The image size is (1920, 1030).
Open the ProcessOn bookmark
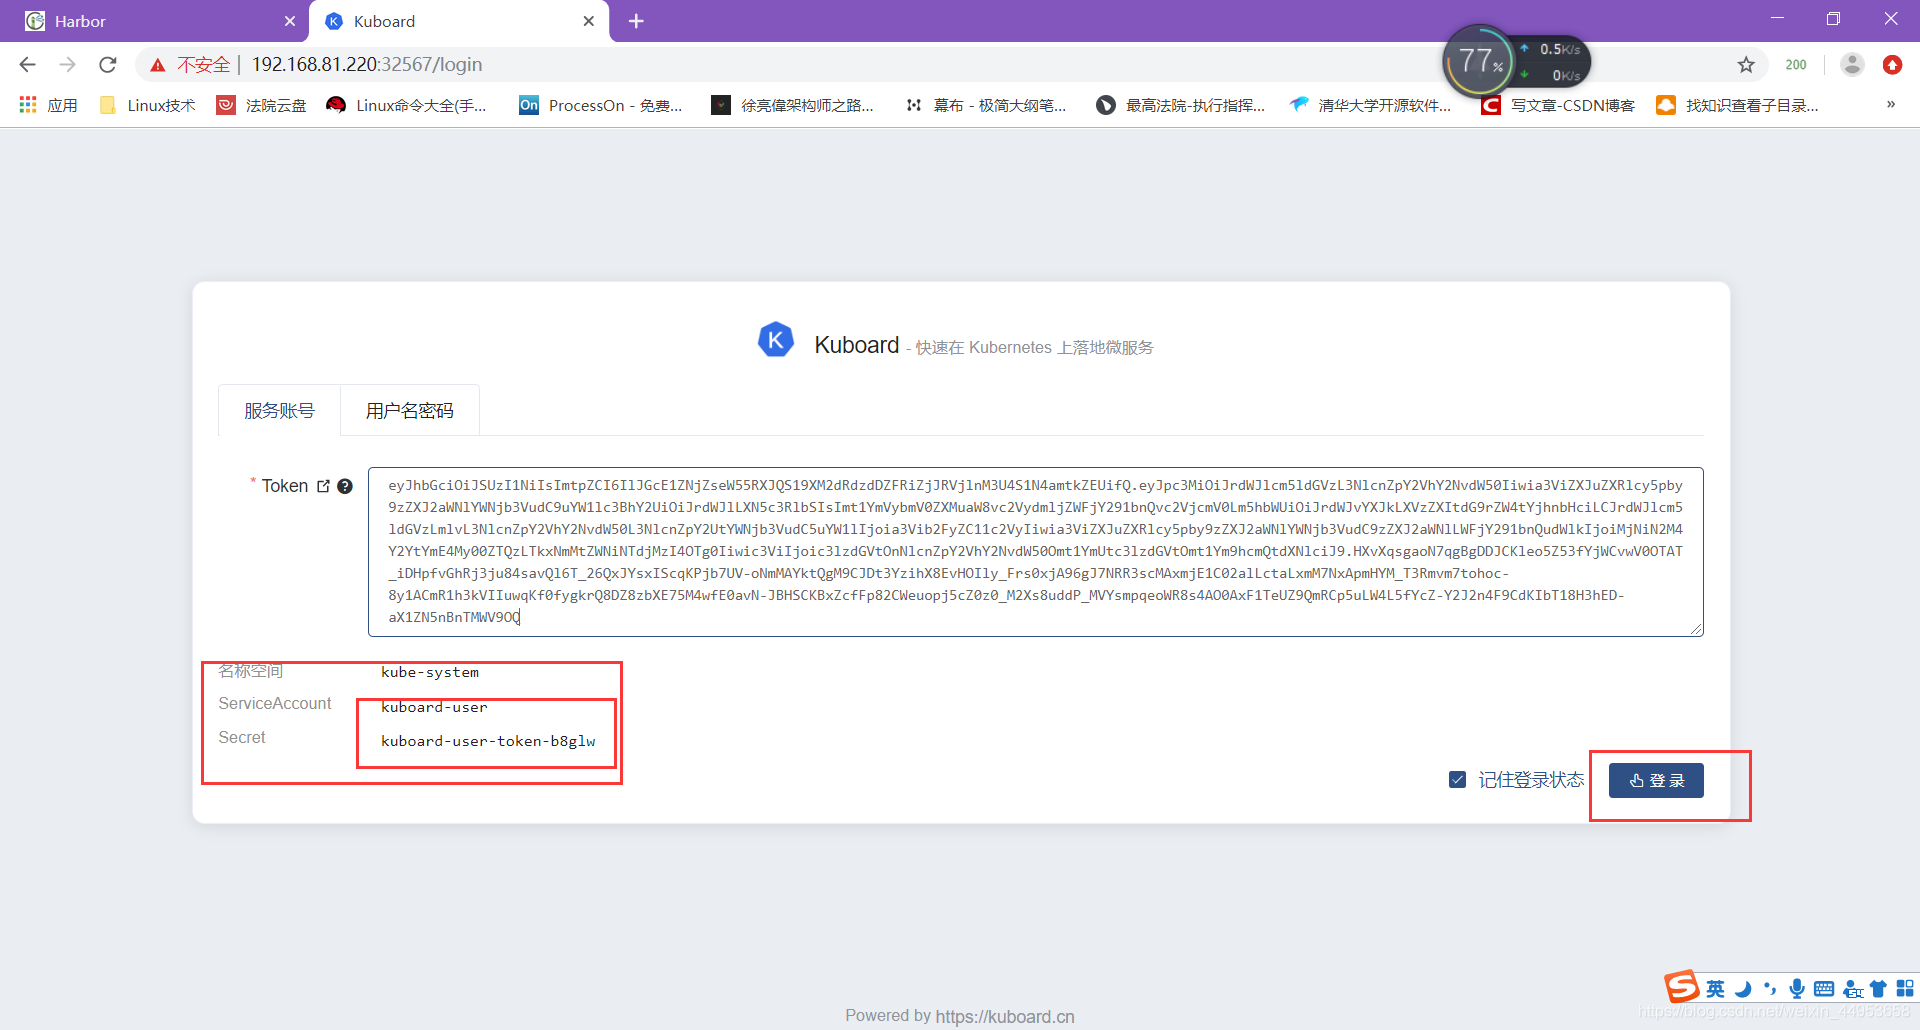[601, 105]
